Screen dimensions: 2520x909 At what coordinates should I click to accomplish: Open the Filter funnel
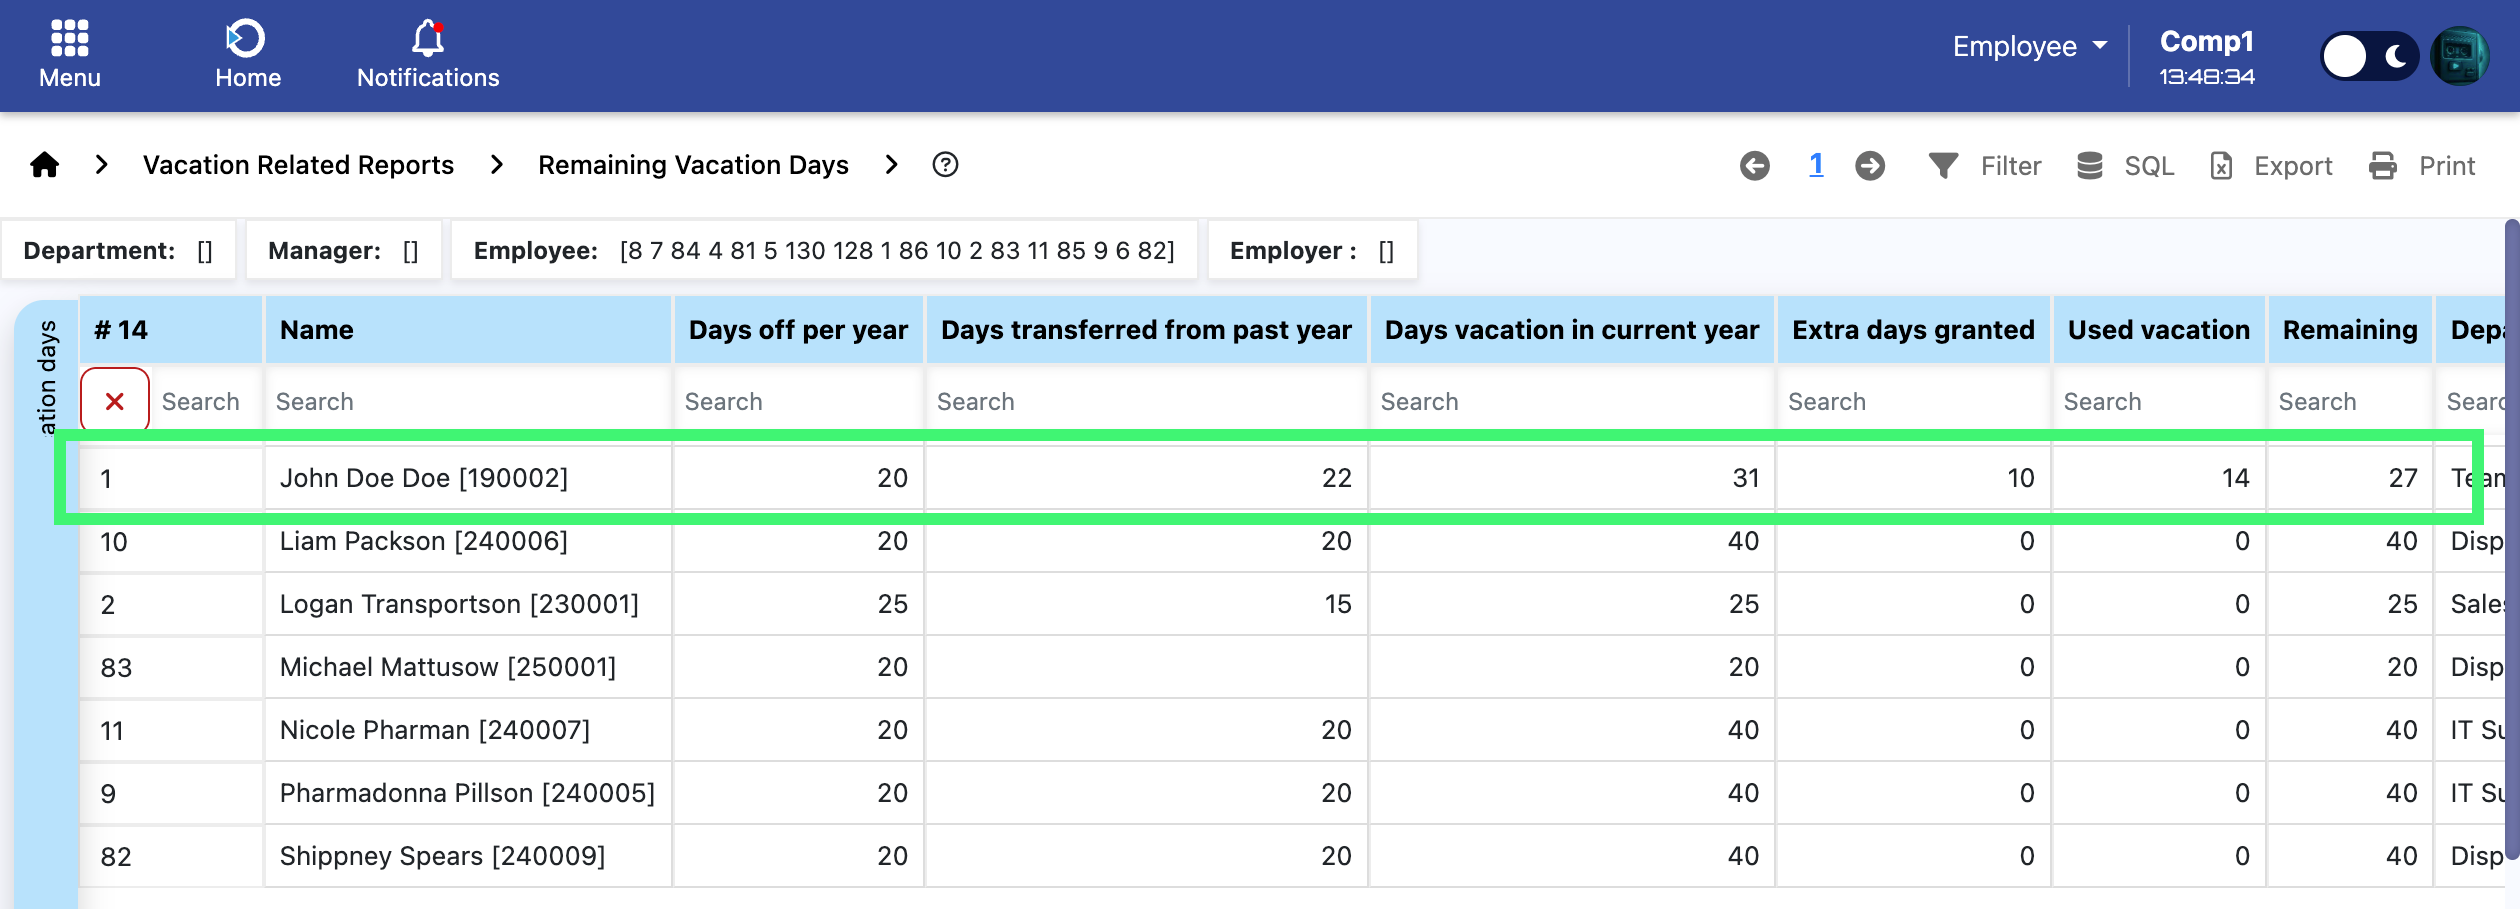pyautogui.click(x=1984, y=166)
